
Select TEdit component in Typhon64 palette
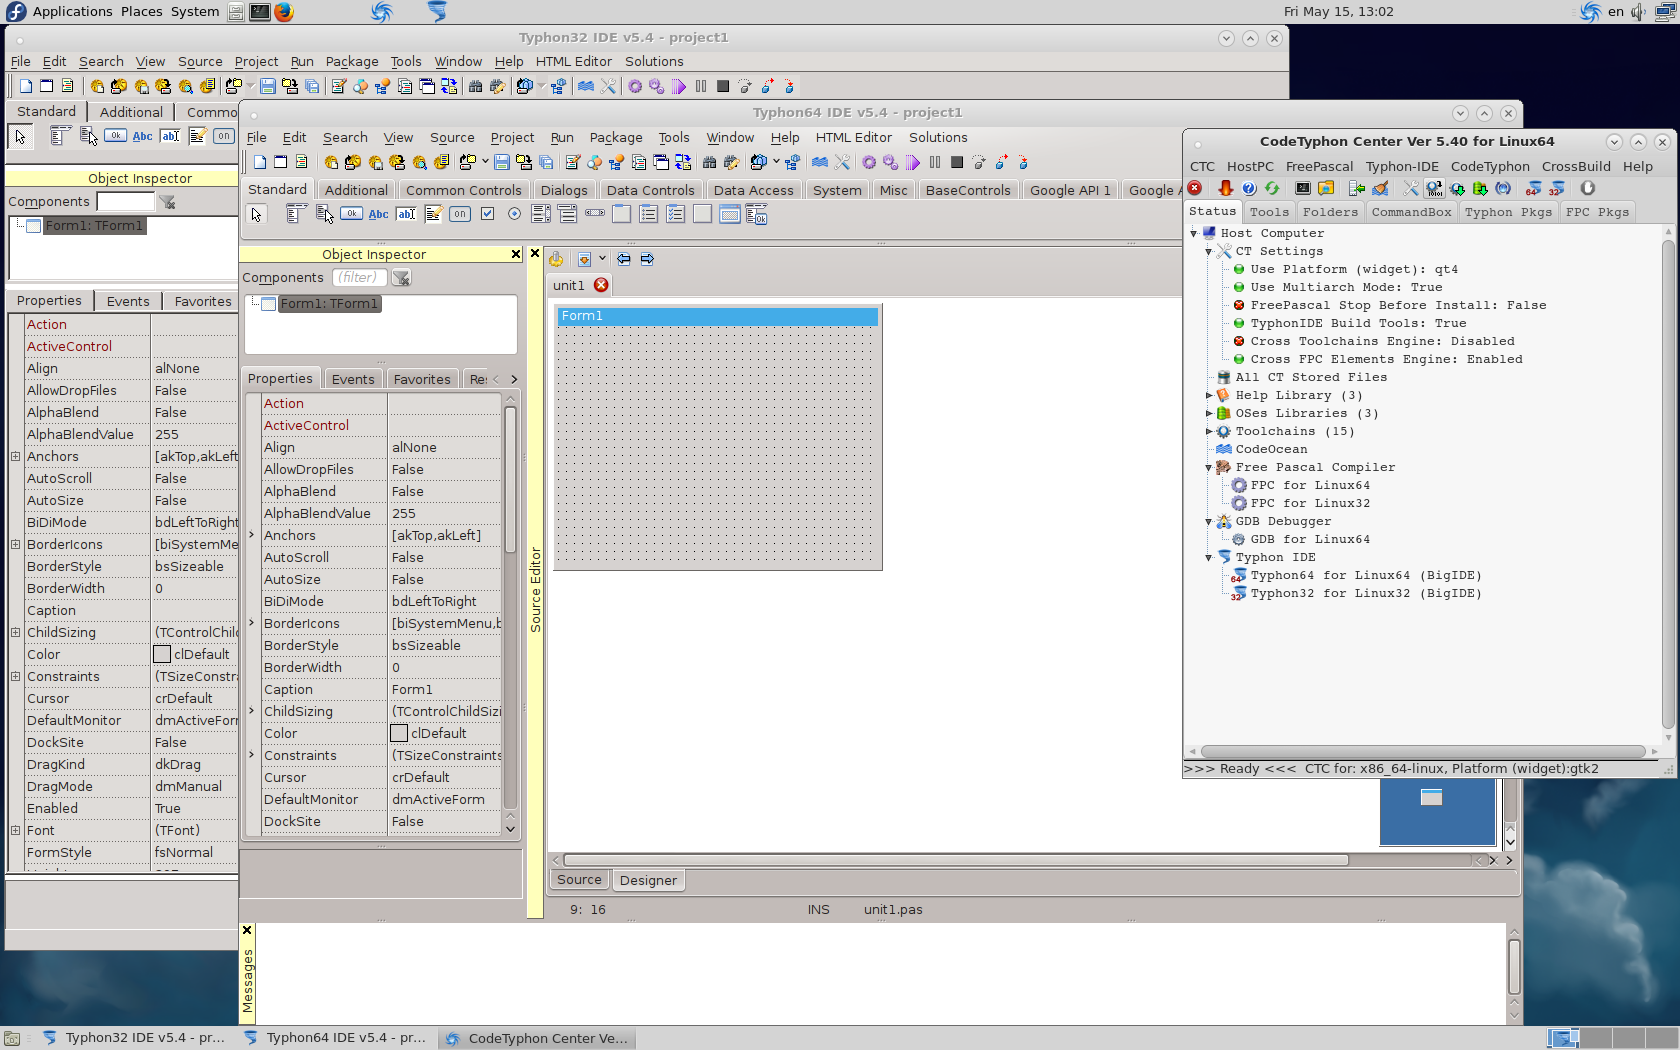click(x=405, y=213)
